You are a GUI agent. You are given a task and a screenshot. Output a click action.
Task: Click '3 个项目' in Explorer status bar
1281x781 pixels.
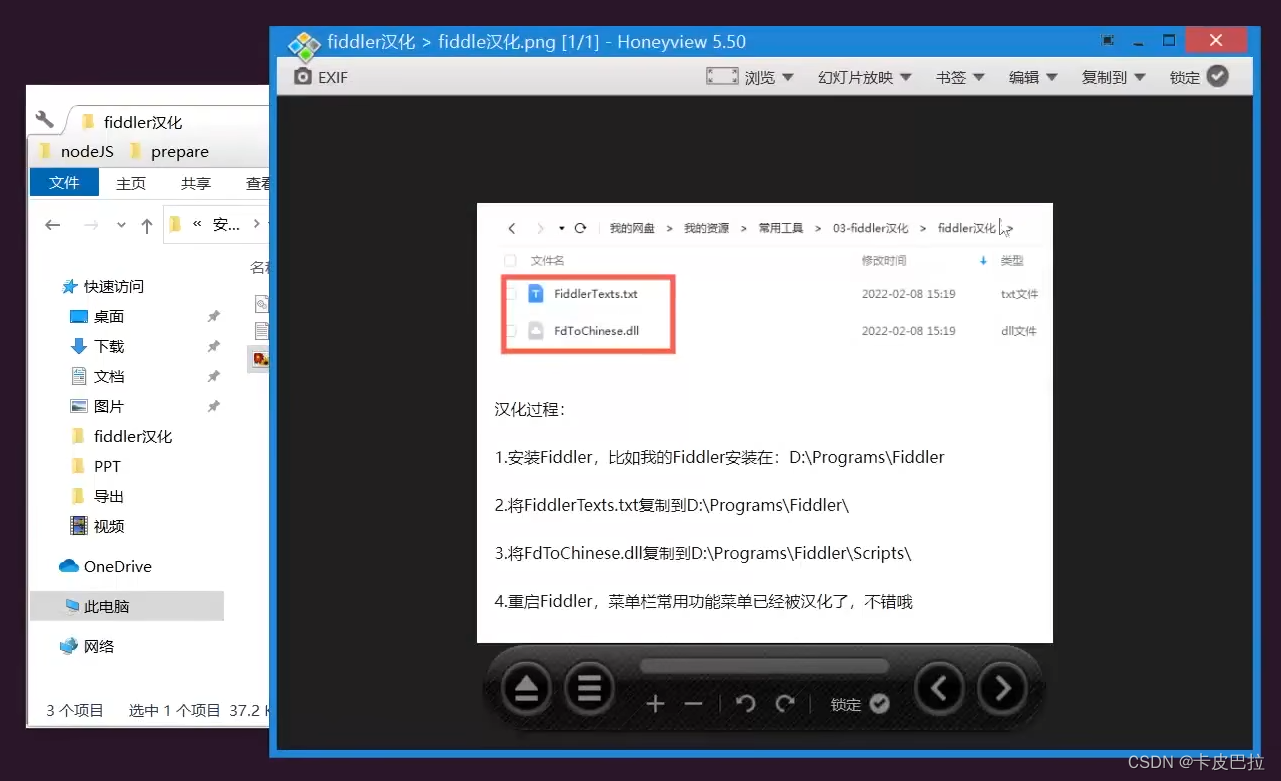(x=75, y=710)
